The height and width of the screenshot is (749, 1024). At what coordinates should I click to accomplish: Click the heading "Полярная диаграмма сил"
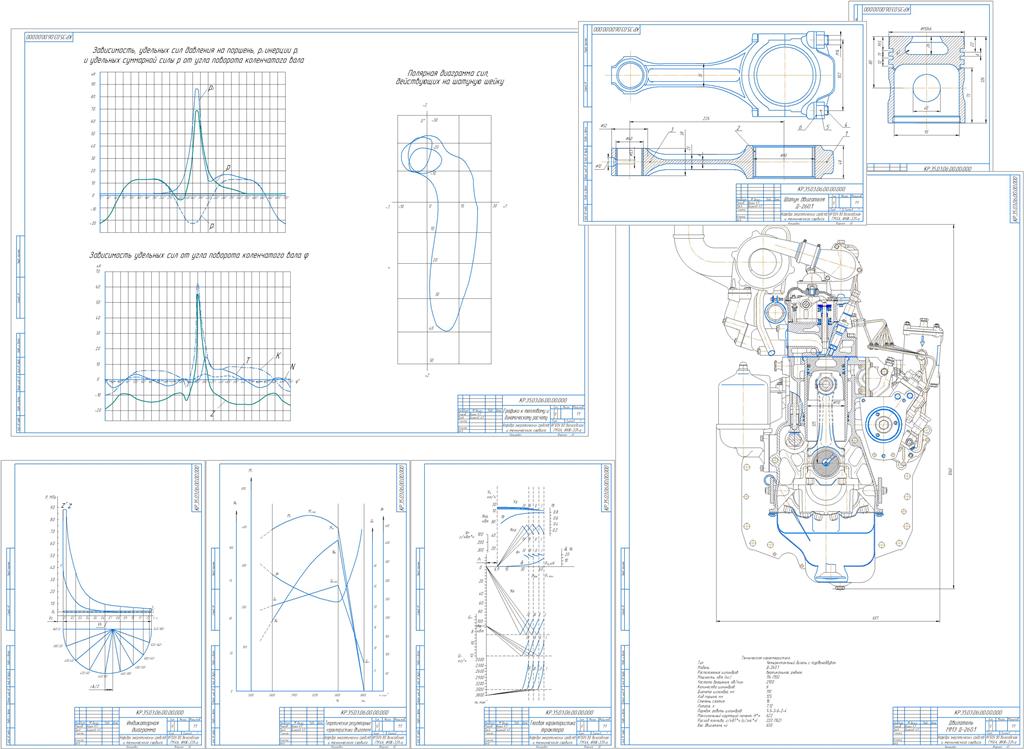coord(449,73)
